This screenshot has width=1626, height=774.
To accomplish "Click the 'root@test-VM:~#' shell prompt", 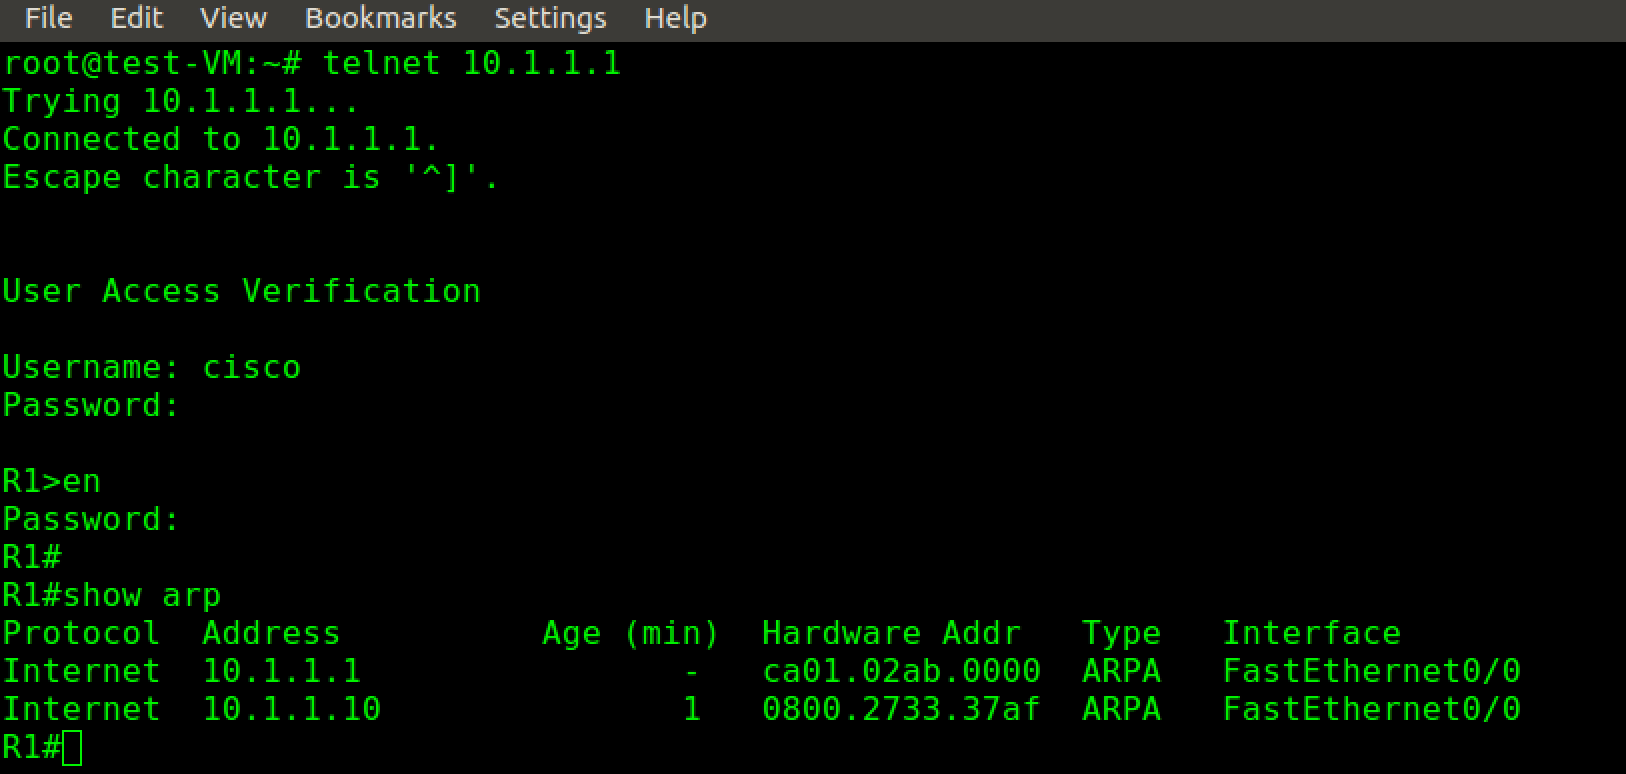I will click(151, 63).
